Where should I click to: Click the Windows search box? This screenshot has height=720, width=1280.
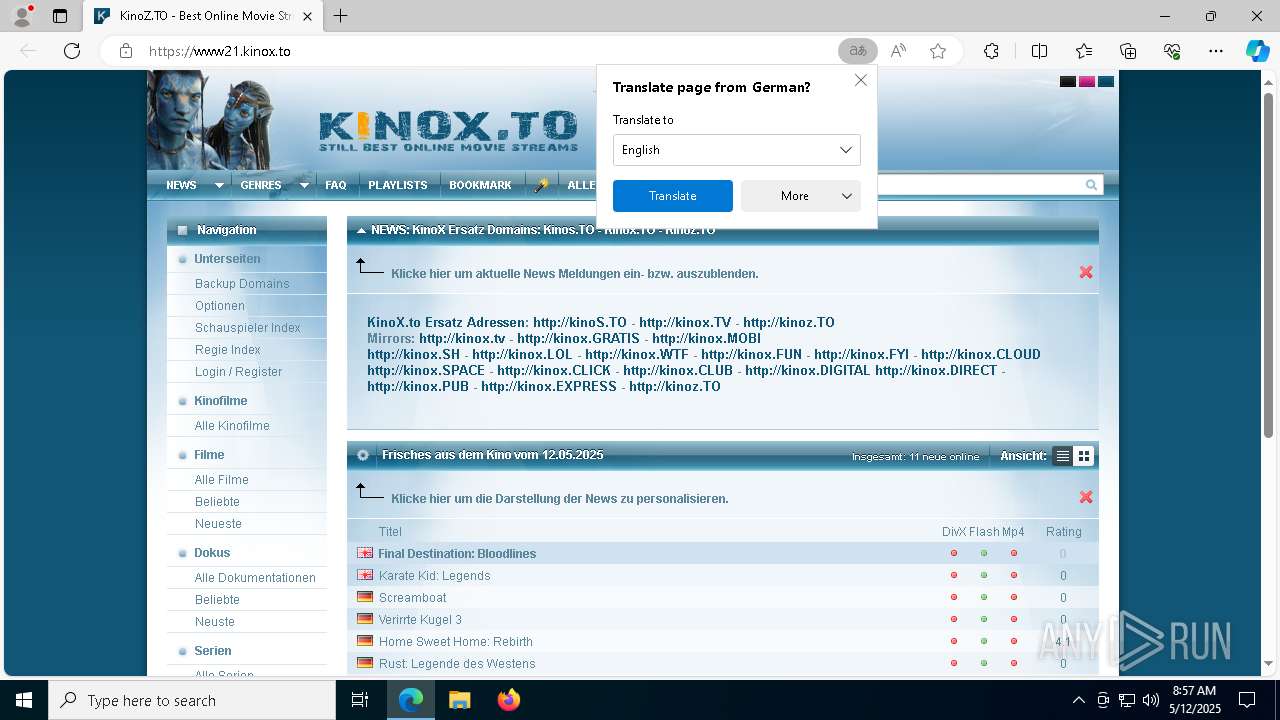click(192, 700)
